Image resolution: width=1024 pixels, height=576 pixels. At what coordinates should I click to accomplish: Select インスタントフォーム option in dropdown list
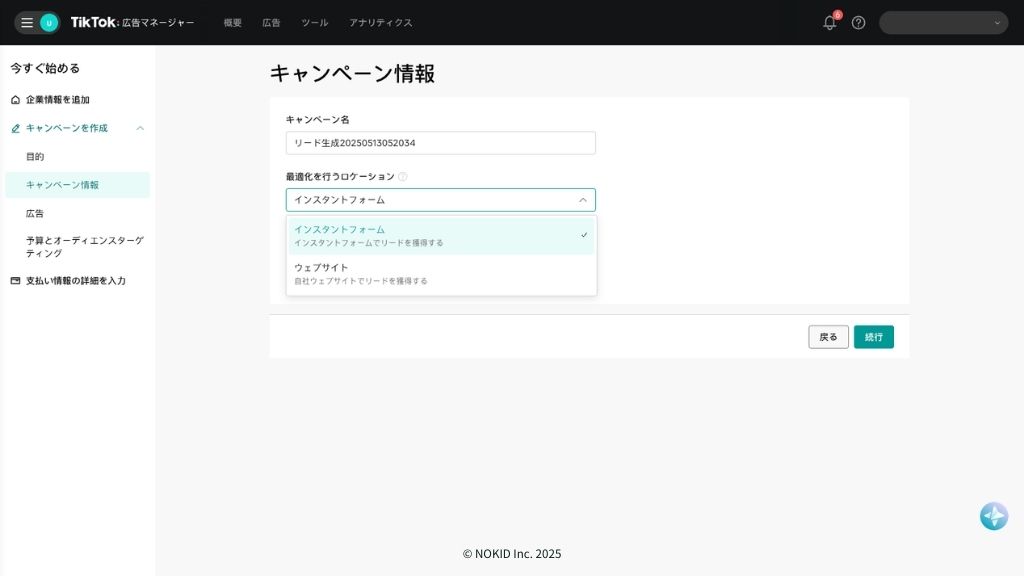[x=441, y=236]
